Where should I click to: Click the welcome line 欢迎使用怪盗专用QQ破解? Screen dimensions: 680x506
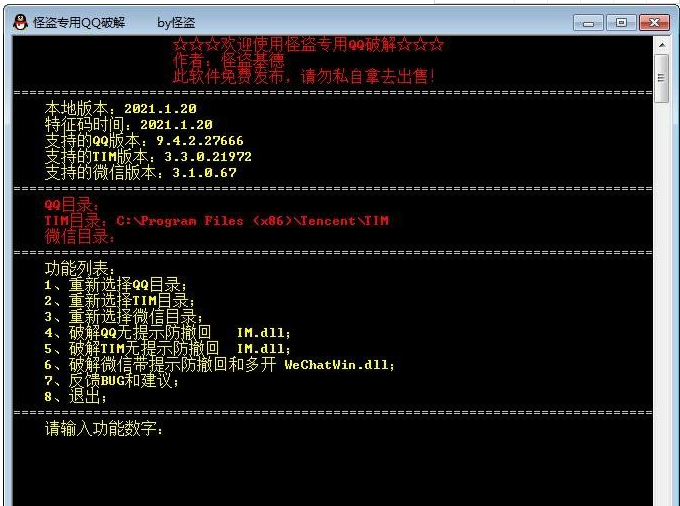(308, 44)
